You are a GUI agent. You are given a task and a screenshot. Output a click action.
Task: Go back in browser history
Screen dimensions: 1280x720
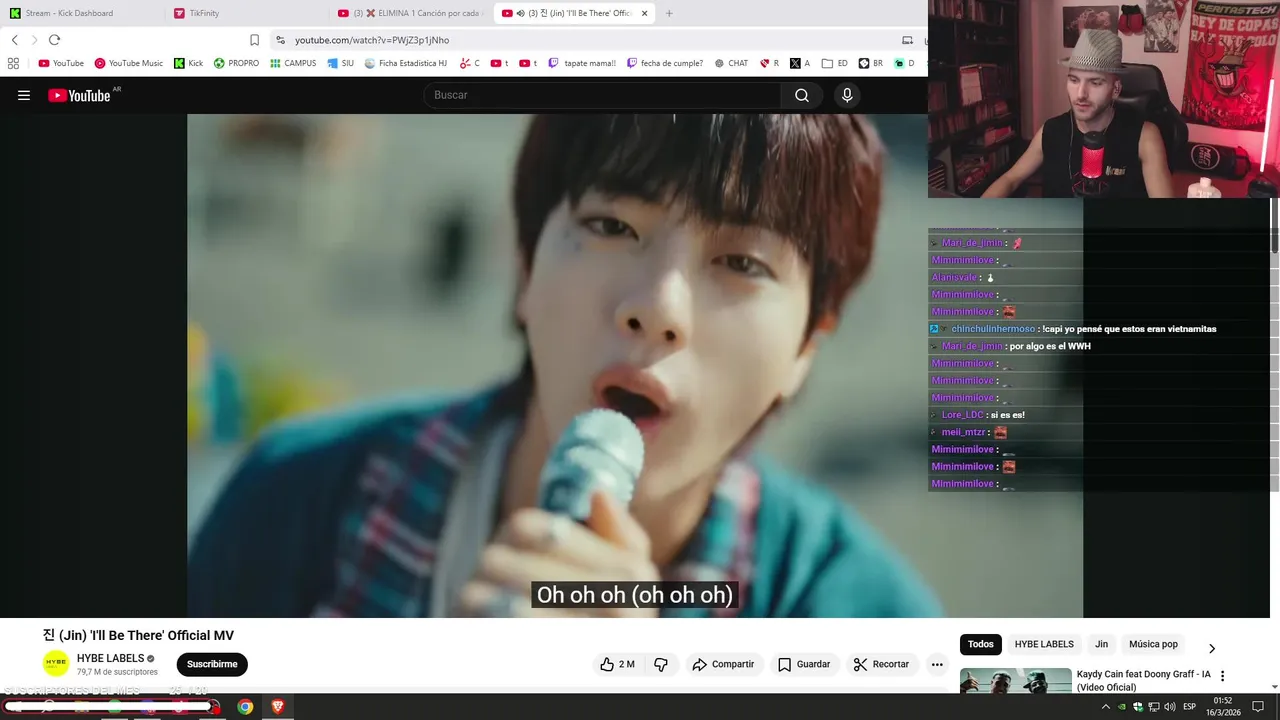(14, 40)
